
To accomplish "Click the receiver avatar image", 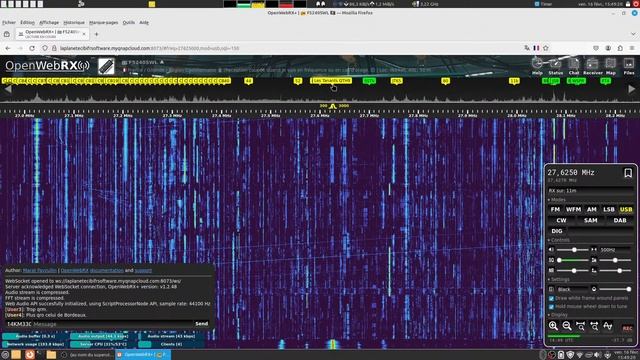I will tap(106, 66).
